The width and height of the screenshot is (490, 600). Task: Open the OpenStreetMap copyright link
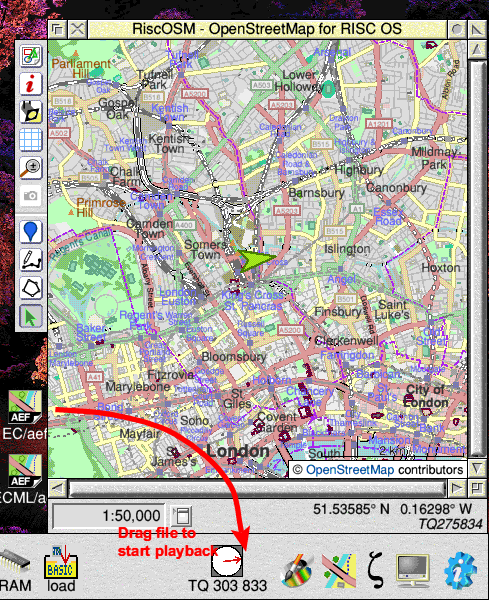(x=350, y=470)
